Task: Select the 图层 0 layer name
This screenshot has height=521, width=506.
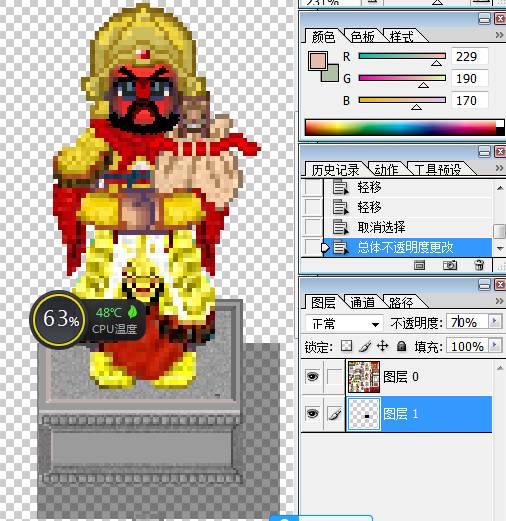Action: tap(401, 377)
